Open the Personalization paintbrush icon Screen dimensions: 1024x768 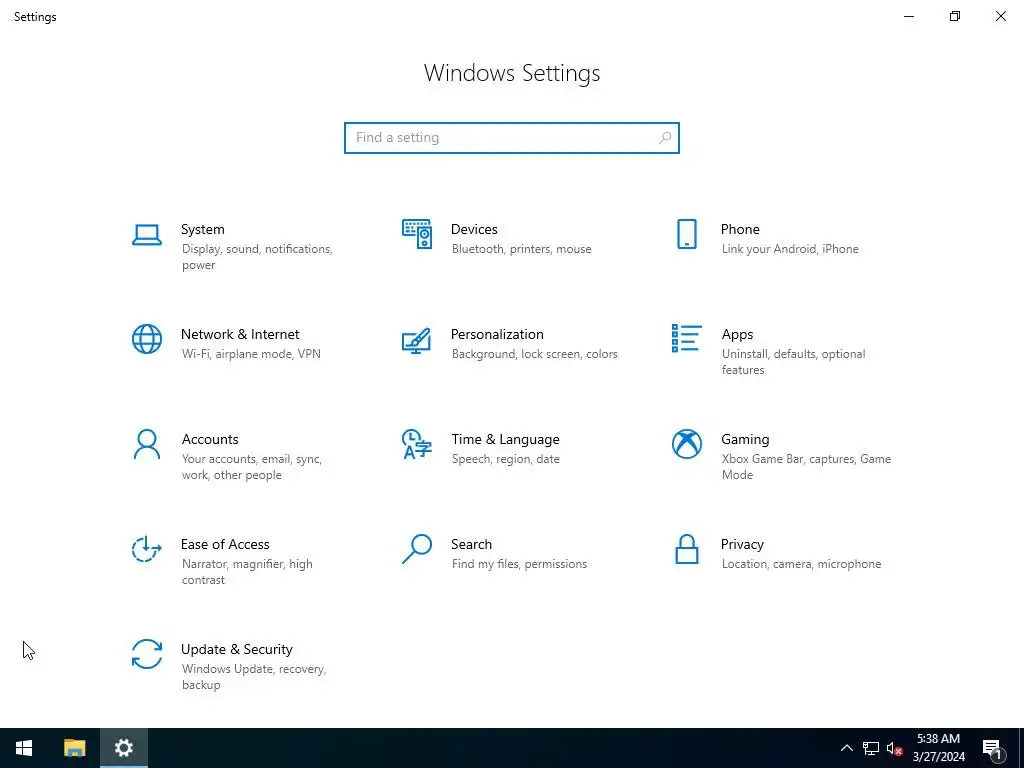(x=417, y=340)
